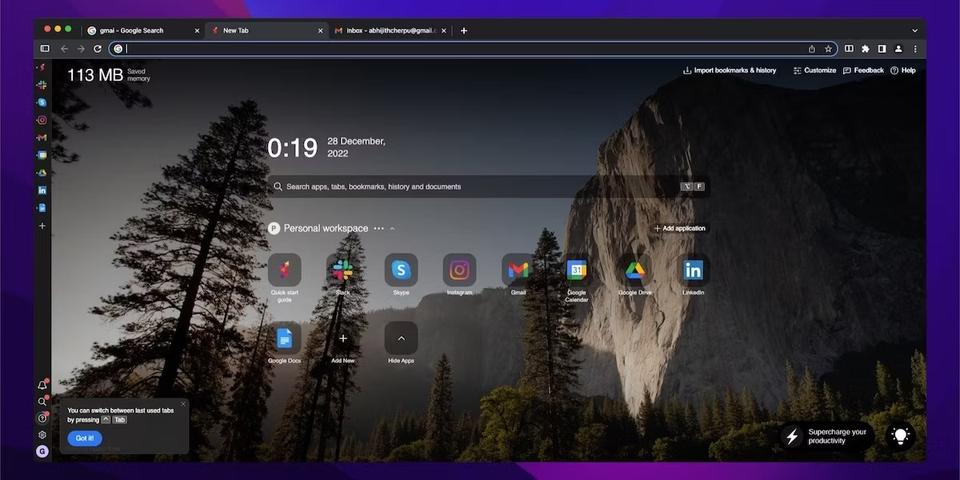
Task: Go forward with the forward arrow
Action: (81, 49)
